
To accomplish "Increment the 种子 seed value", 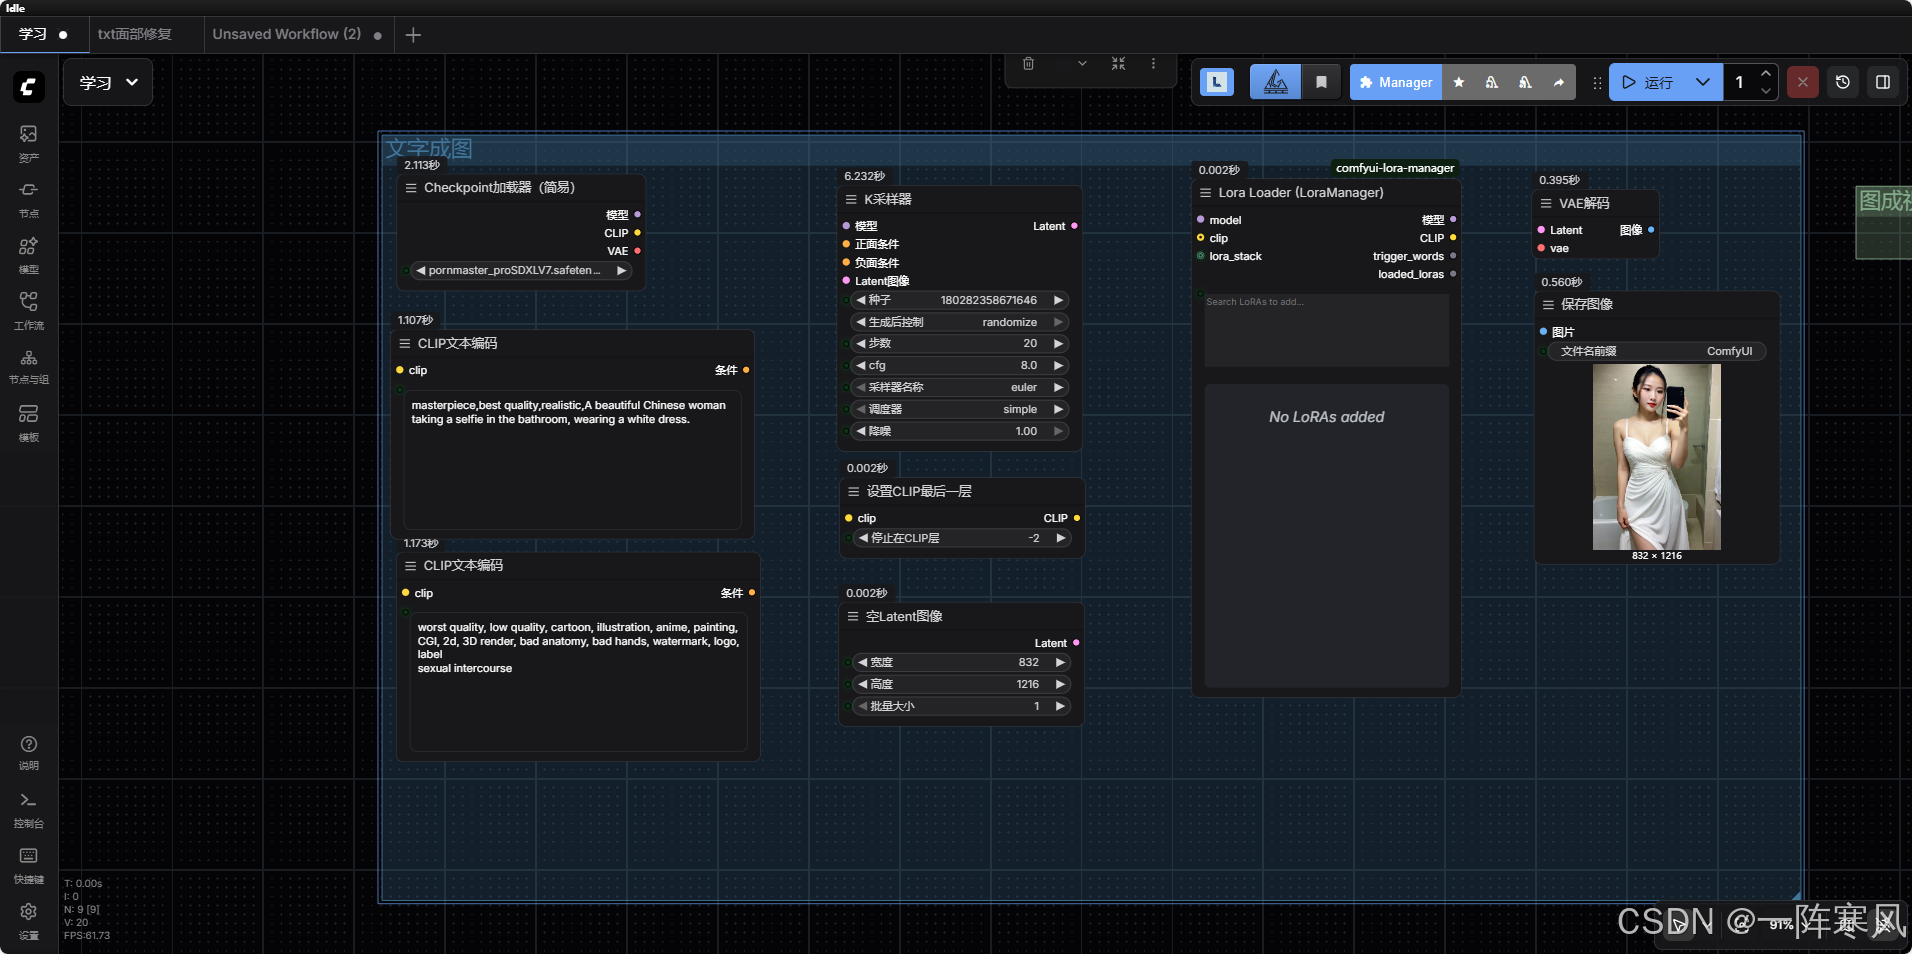I will pyautogui.click(x=1059, y=300).
